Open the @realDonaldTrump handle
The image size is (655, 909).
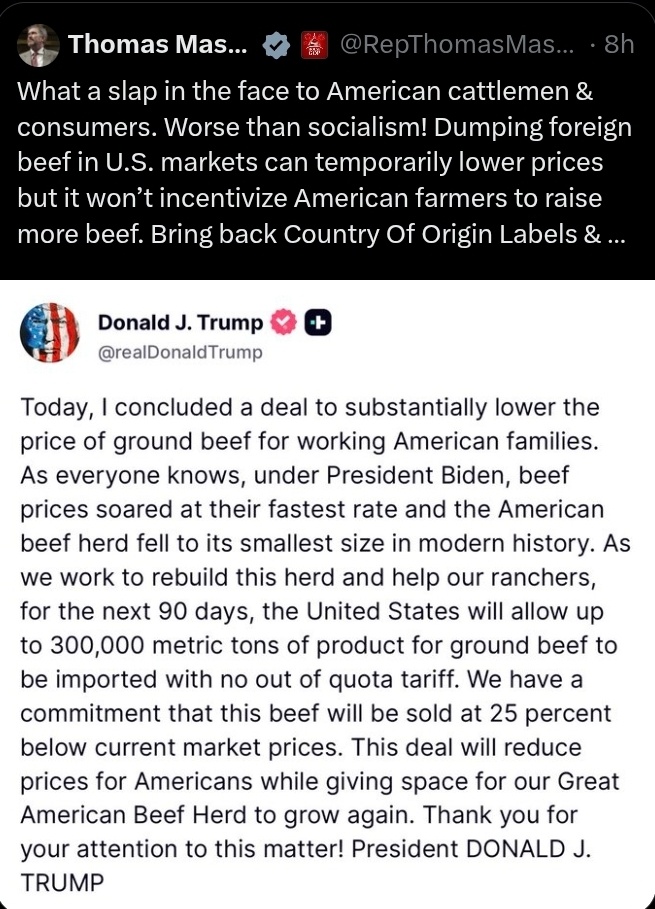(x=180, y=352)
